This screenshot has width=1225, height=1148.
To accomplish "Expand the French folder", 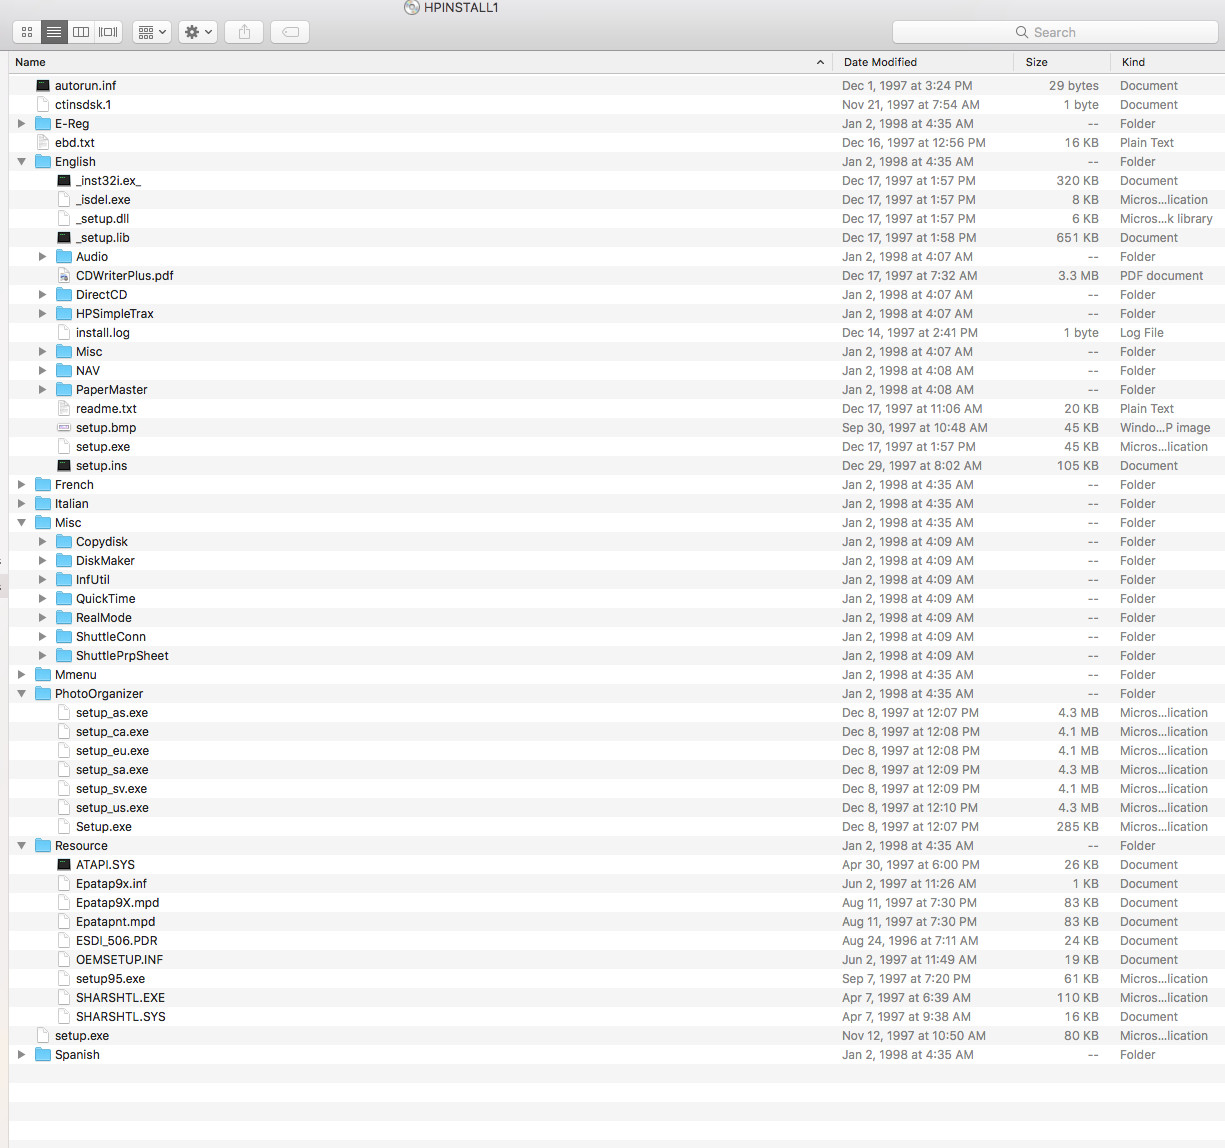I will (x=21, y=485).
